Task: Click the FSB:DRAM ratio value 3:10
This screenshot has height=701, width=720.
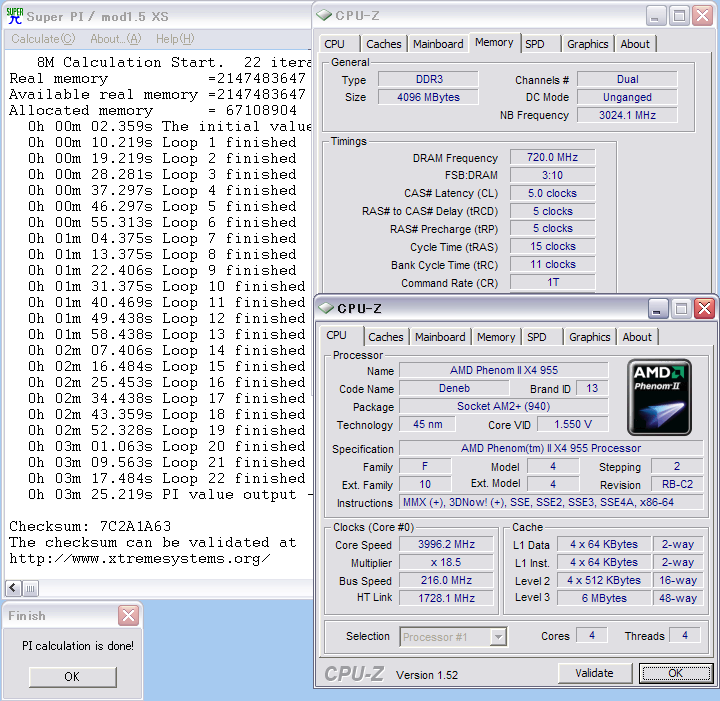Action: 552,175
